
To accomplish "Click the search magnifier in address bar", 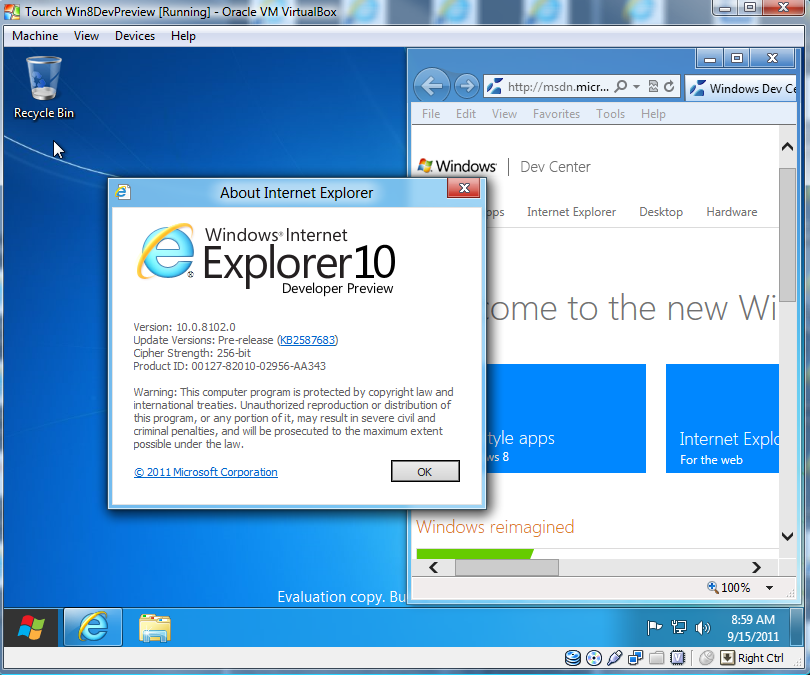I will coord(621,86).
